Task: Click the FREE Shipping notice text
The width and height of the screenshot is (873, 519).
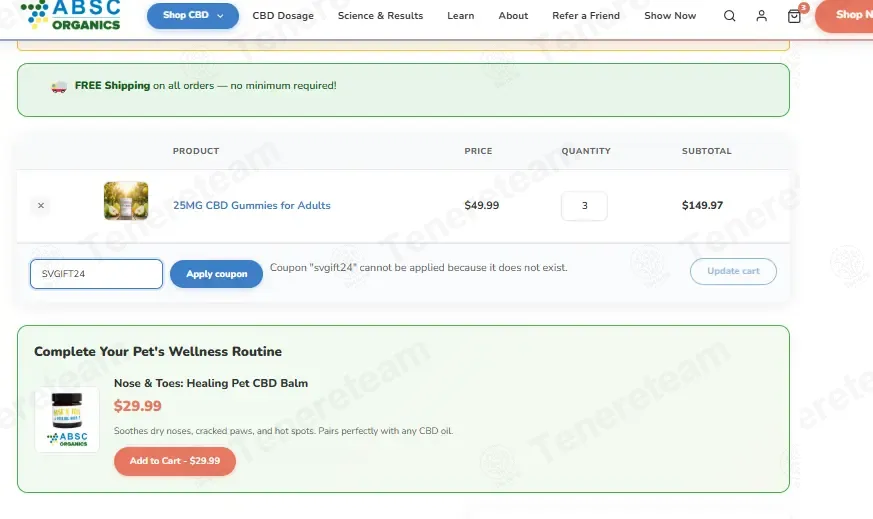Action: click(205, 86)
